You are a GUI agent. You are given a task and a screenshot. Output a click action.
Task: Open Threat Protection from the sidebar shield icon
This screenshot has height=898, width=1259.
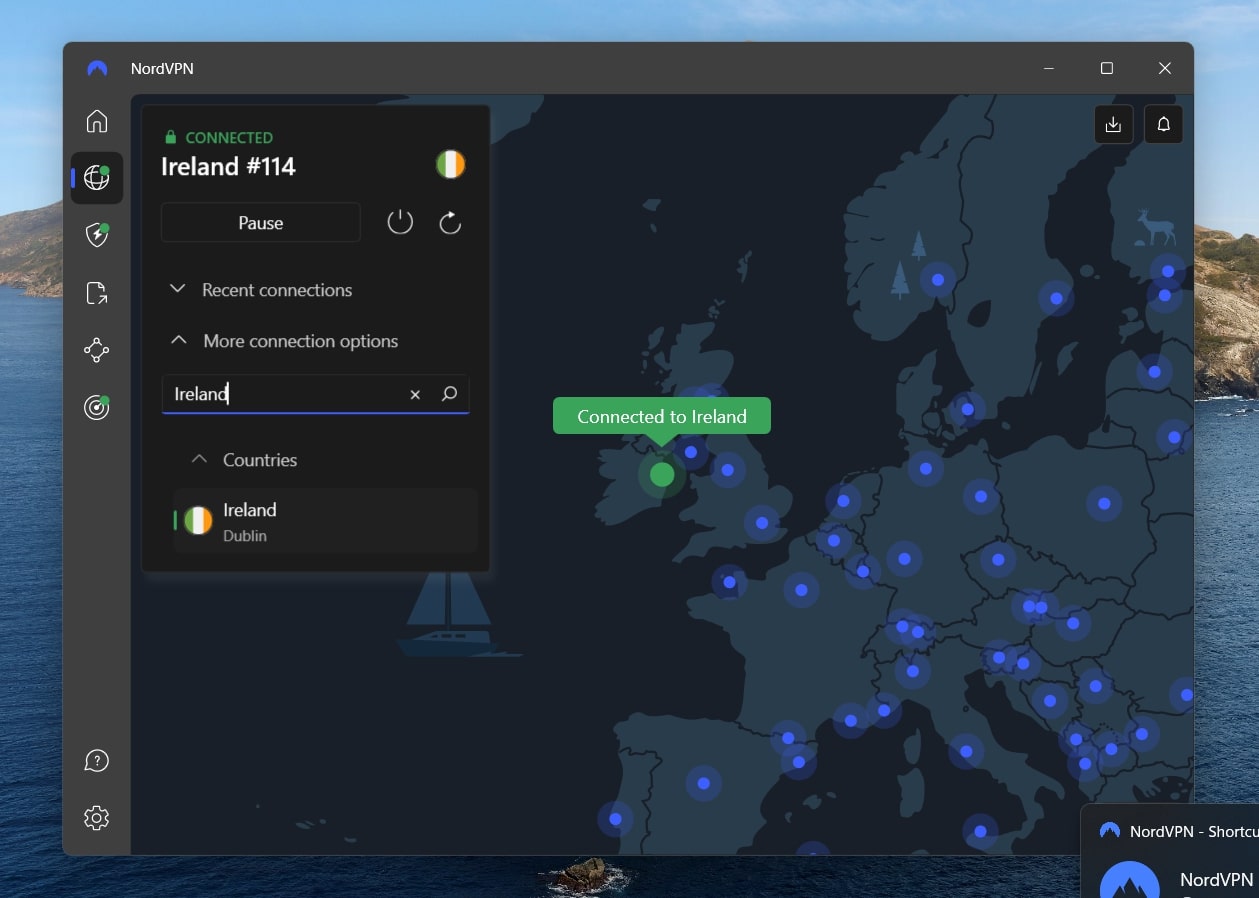click(x=96, y=235)
